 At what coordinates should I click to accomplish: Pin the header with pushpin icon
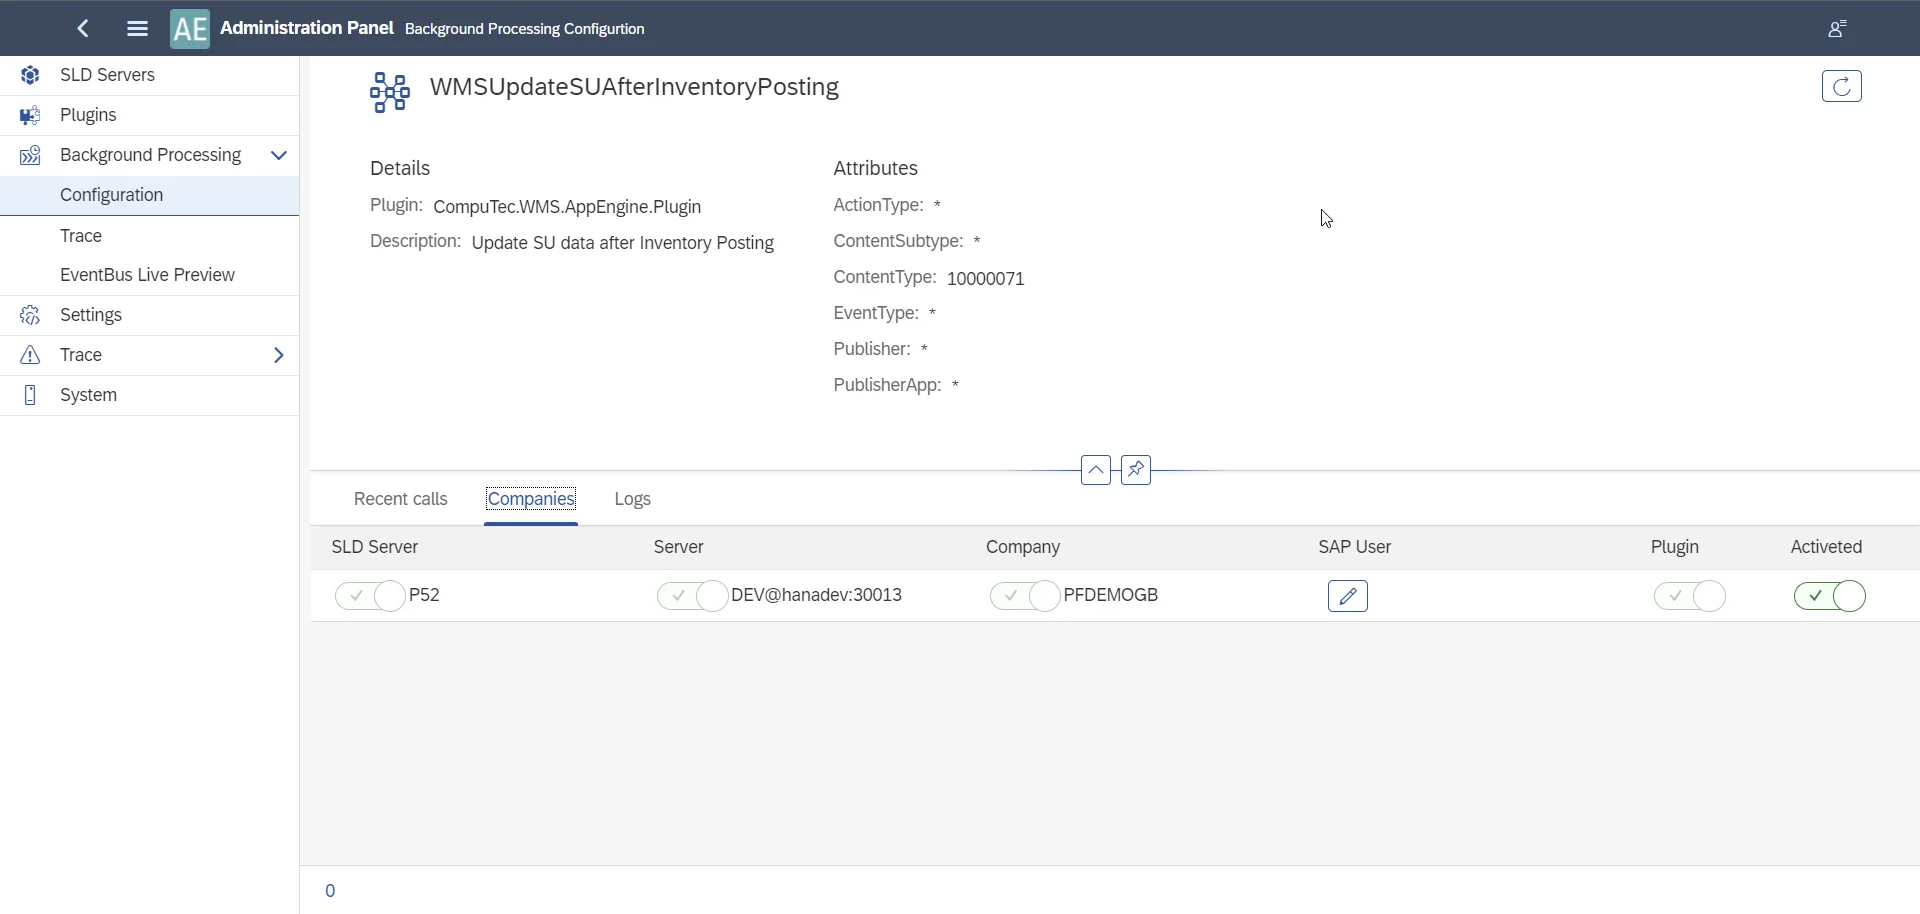click(1136, 470)
